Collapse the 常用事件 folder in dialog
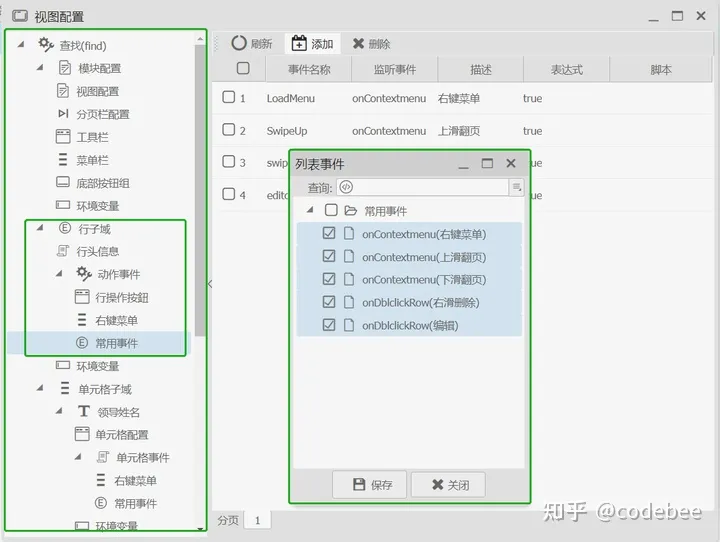Viewport: 720px width, 542px height. coord(310,210)
